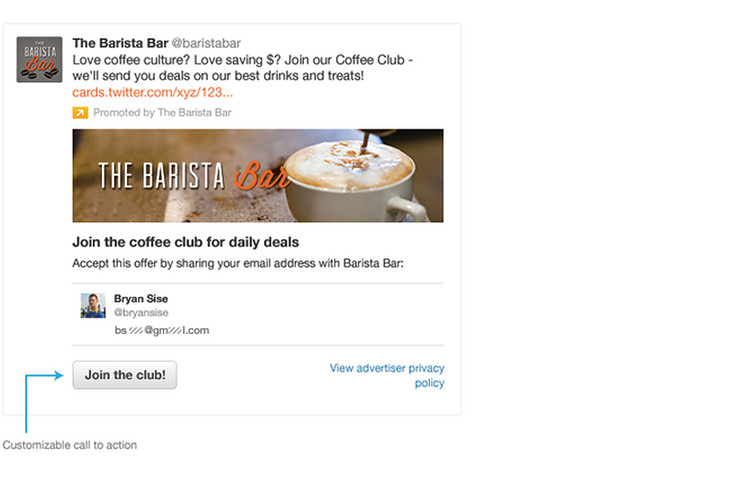Click the @baristabar handle
Image resolution: width=749 pixels, height=499 pixels.
pos(206,43)
